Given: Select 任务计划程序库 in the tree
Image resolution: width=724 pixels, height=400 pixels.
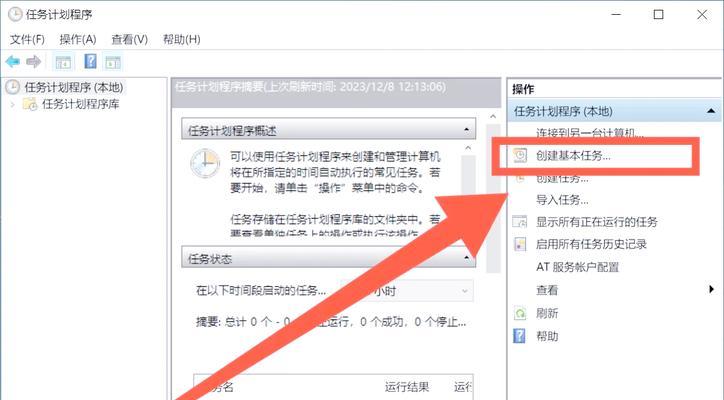Looking at the screenshot, I should [x=81, y=104].
